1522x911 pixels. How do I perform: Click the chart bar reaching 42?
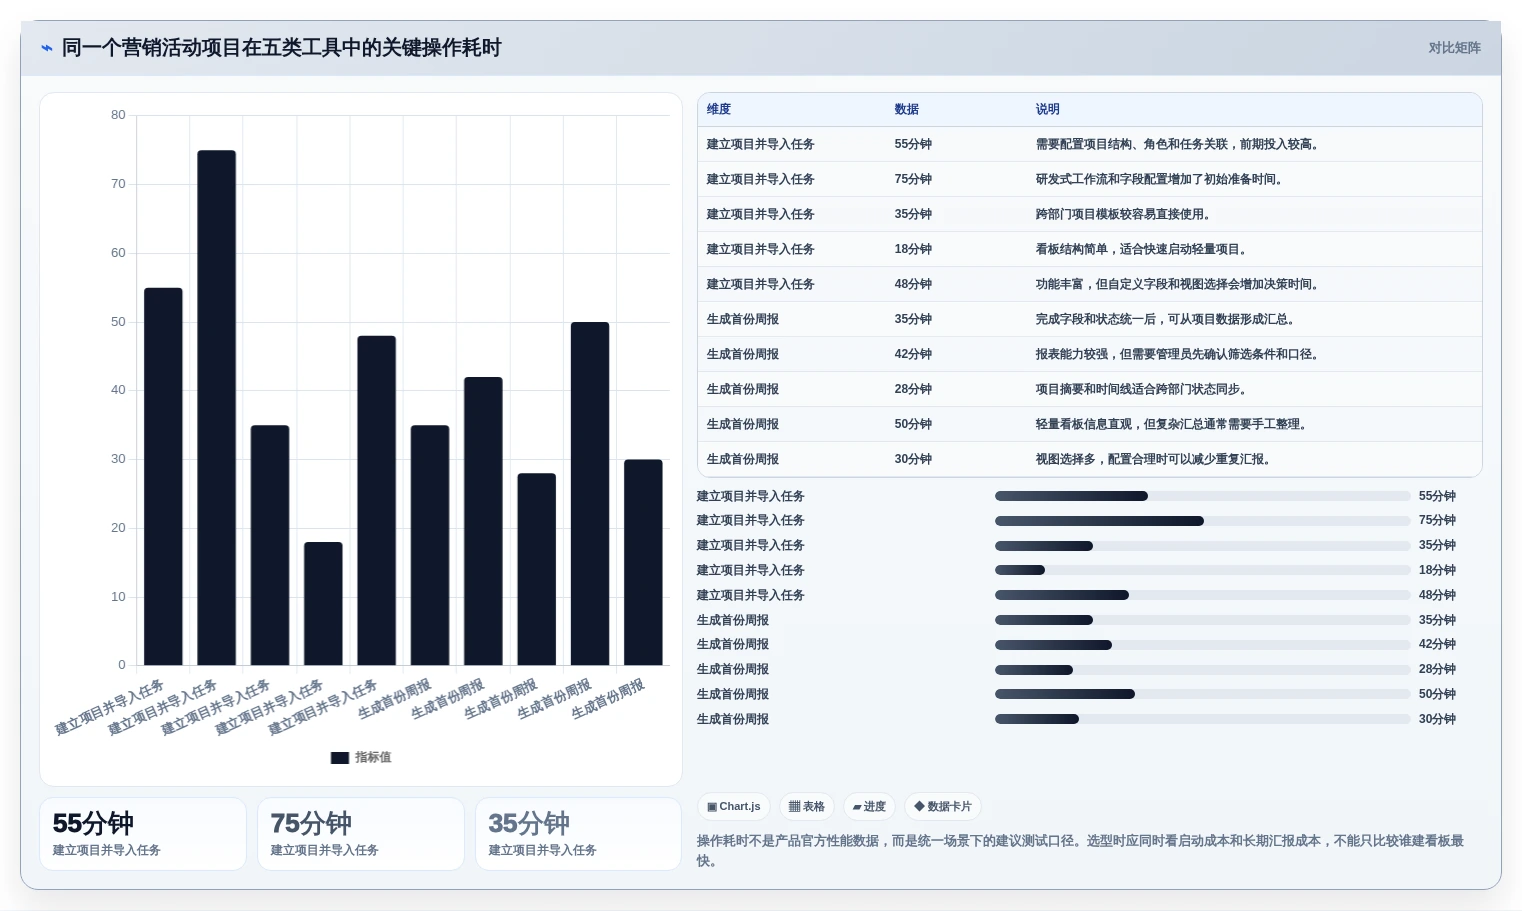click(x=483, y=521)
